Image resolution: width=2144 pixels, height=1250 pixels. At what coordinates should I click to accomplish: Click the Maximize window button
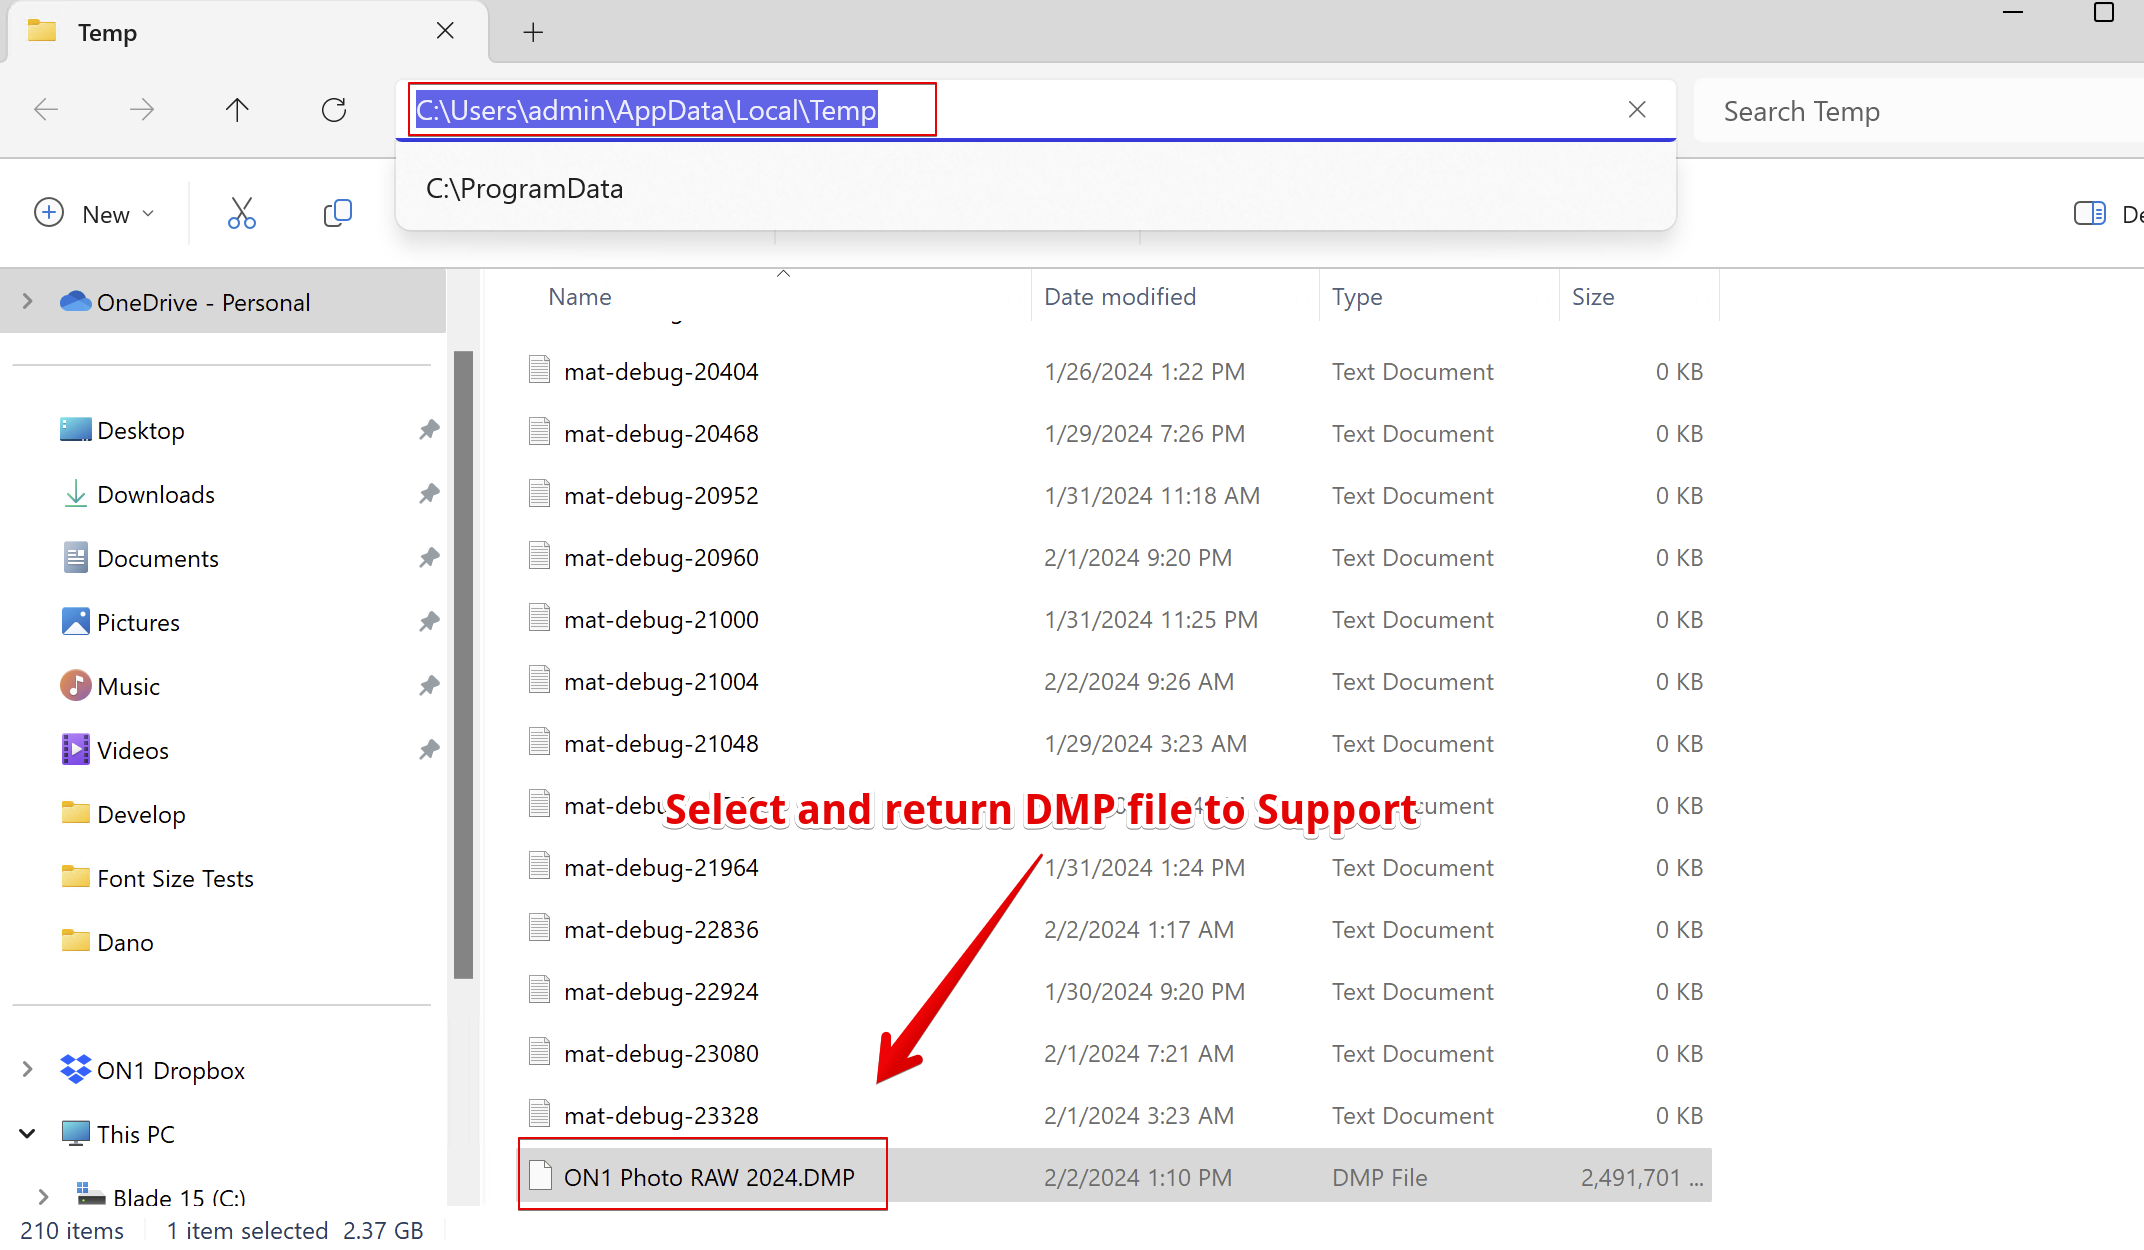pos(2104,13)
